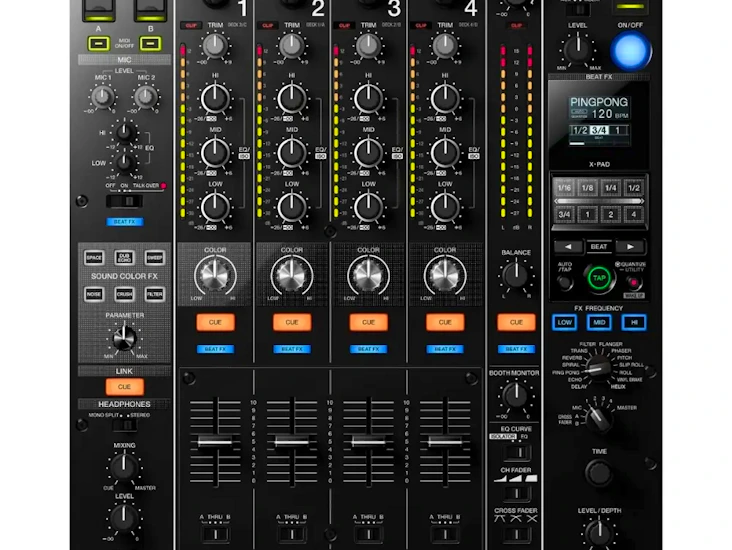732x550 pixels.
Task: Click the MIC 2 level knob
Action: (x=146, y=97)
